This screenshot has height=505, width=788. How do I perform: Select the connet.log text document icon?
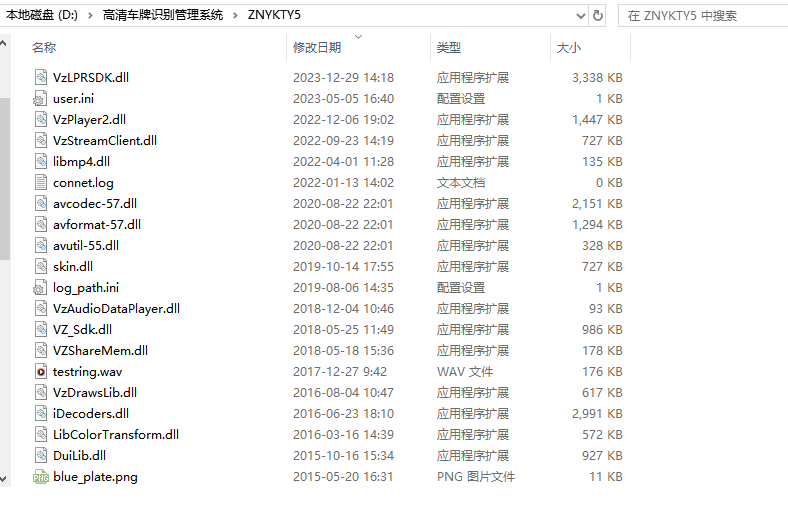tap(41, 182)
